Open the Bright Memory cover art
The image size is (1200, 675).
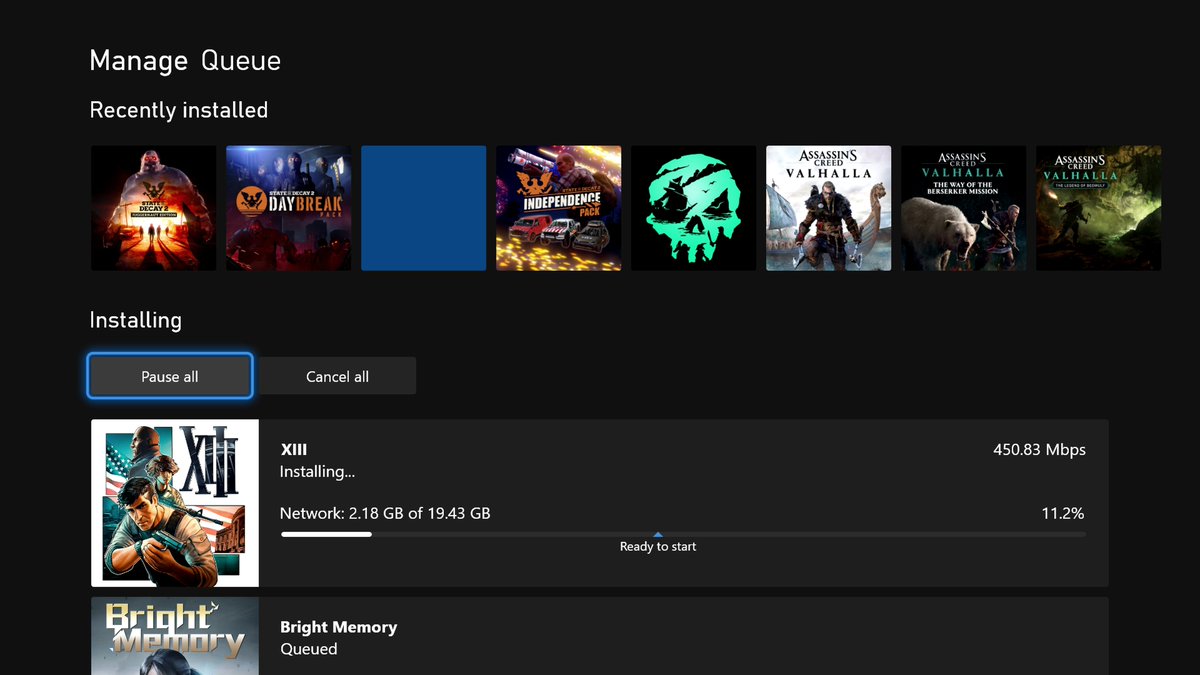(175, 636)
